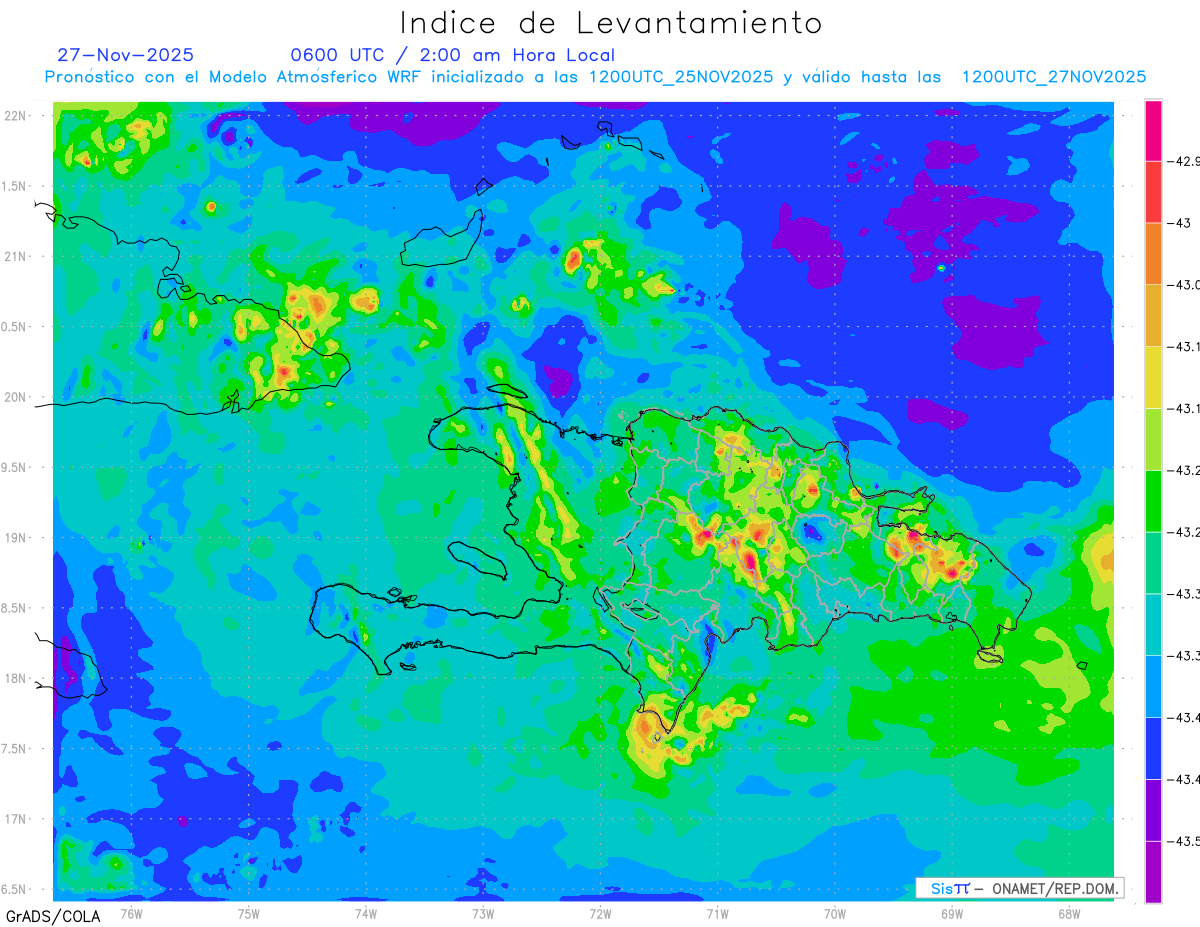Click the red swatch in the color bar
The width and height of the screenshot is (1200, 927).
[x=1153, y=192]
